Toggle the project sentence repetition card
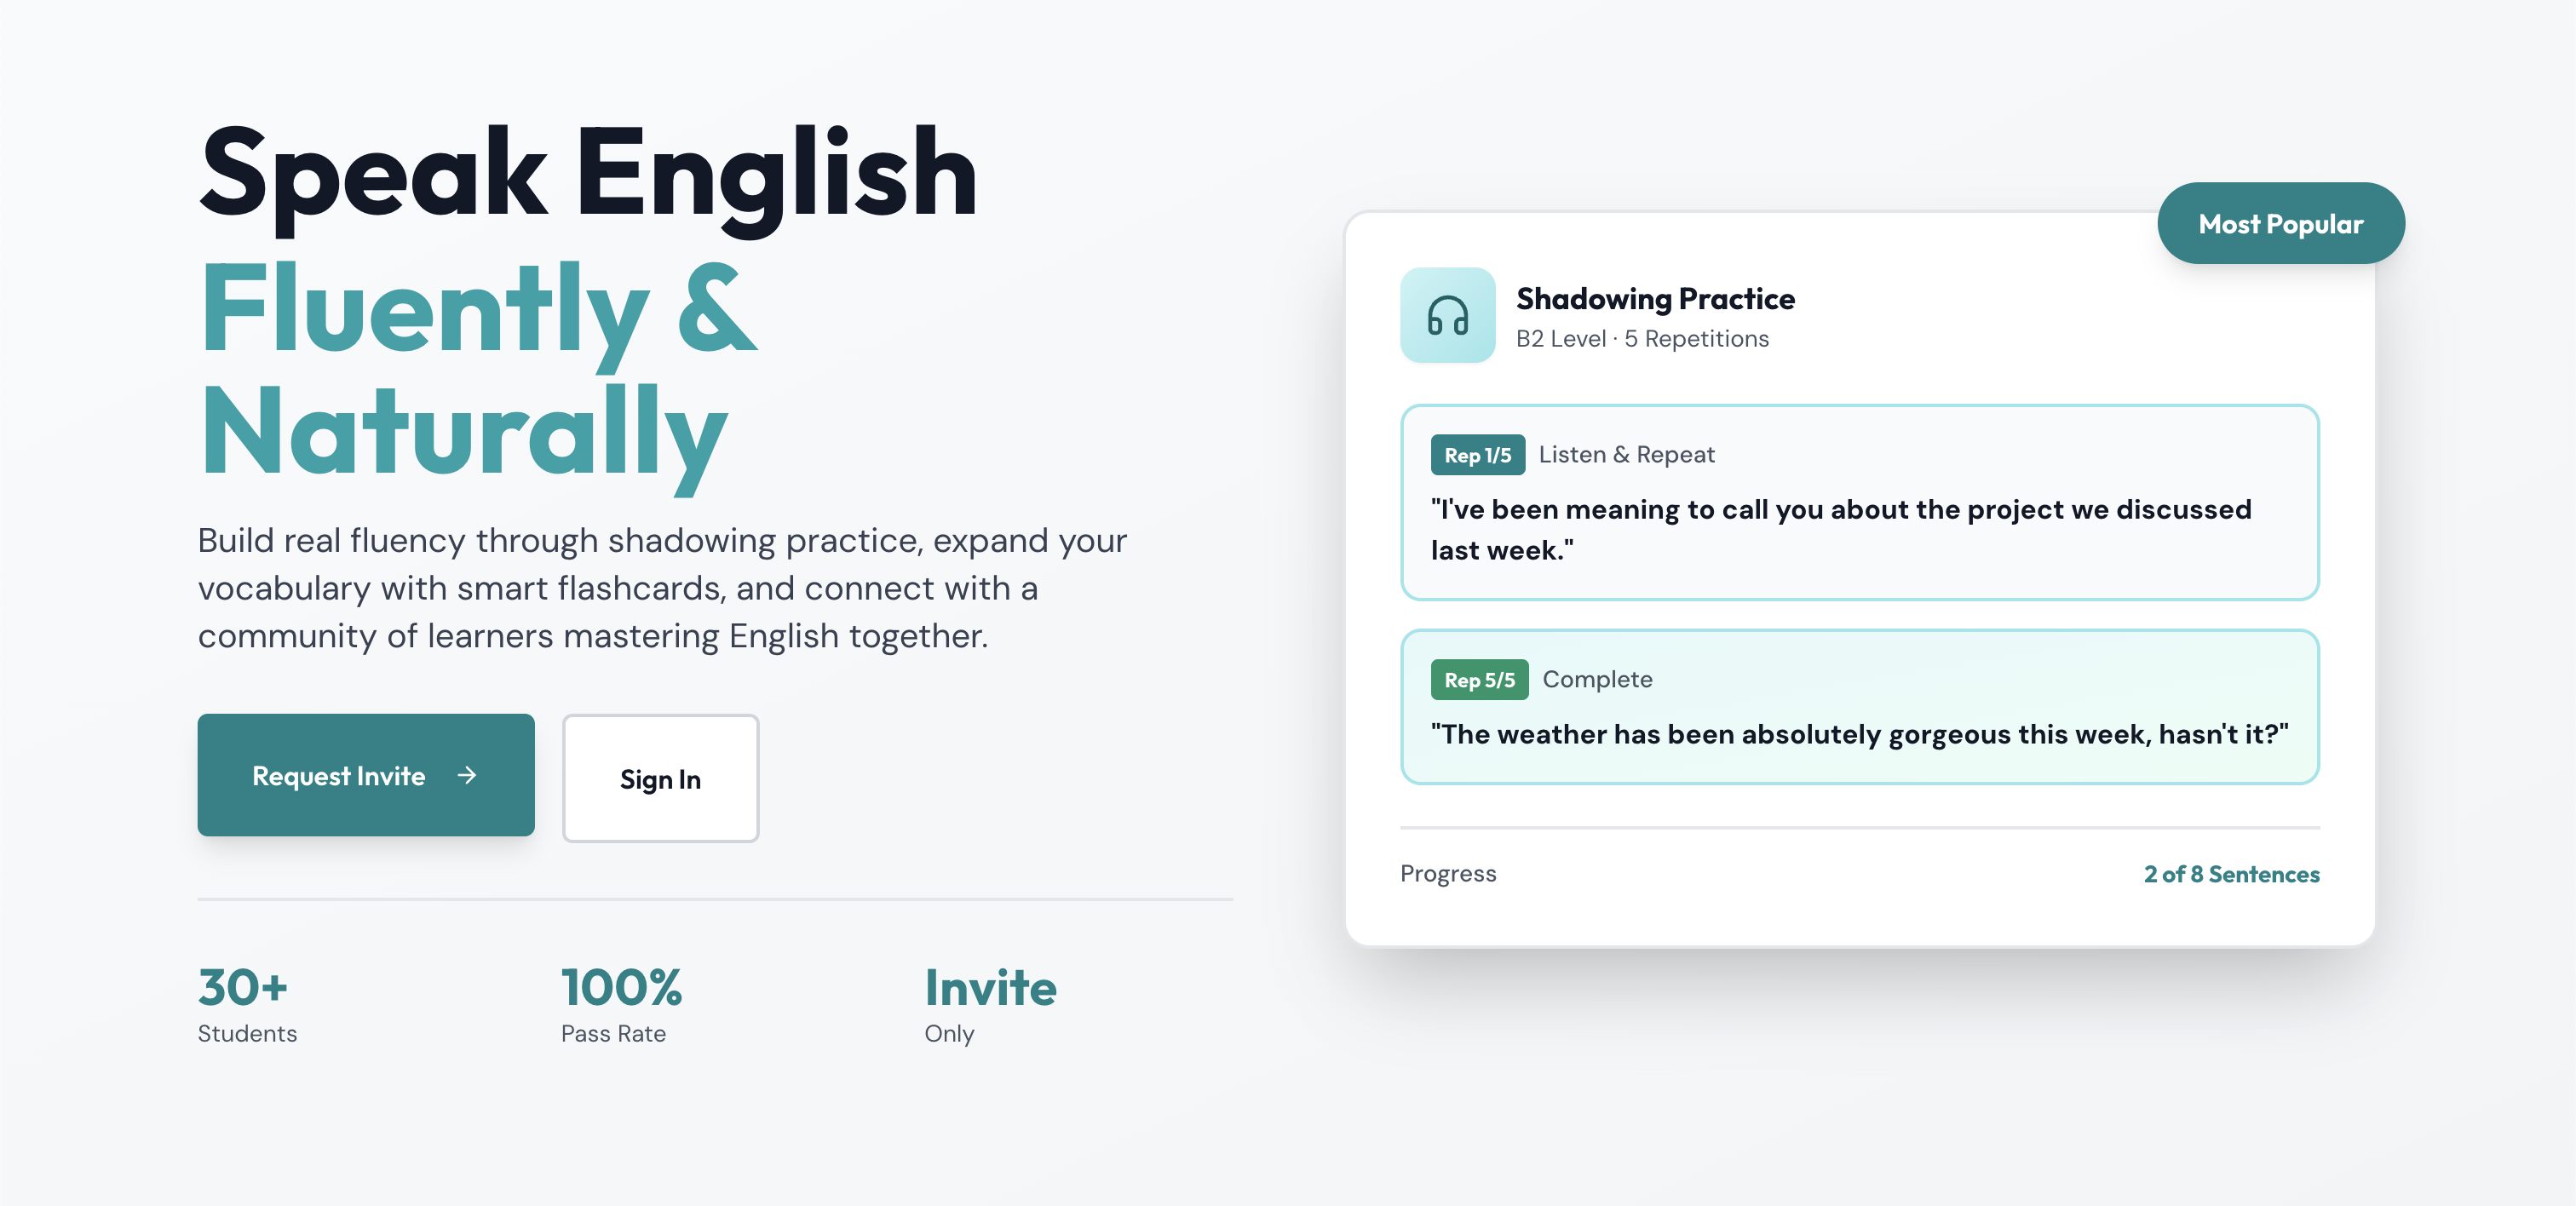 click(1859, 502)
